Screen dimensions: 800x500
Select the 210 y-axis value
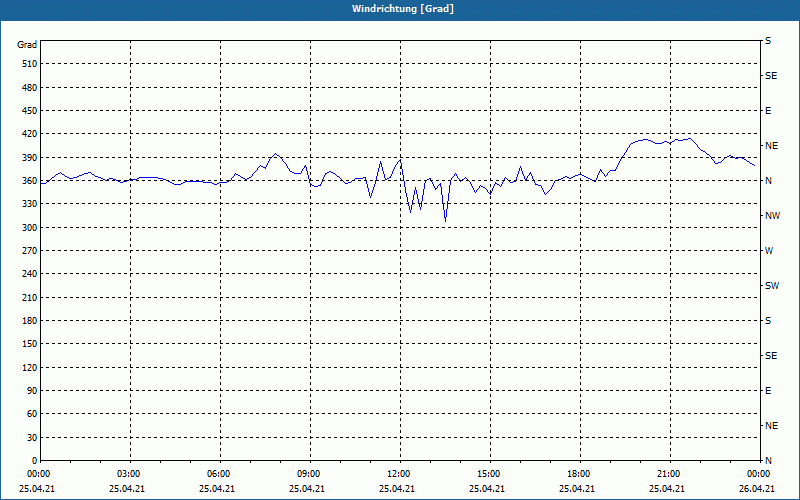click(x=30, y=297)
